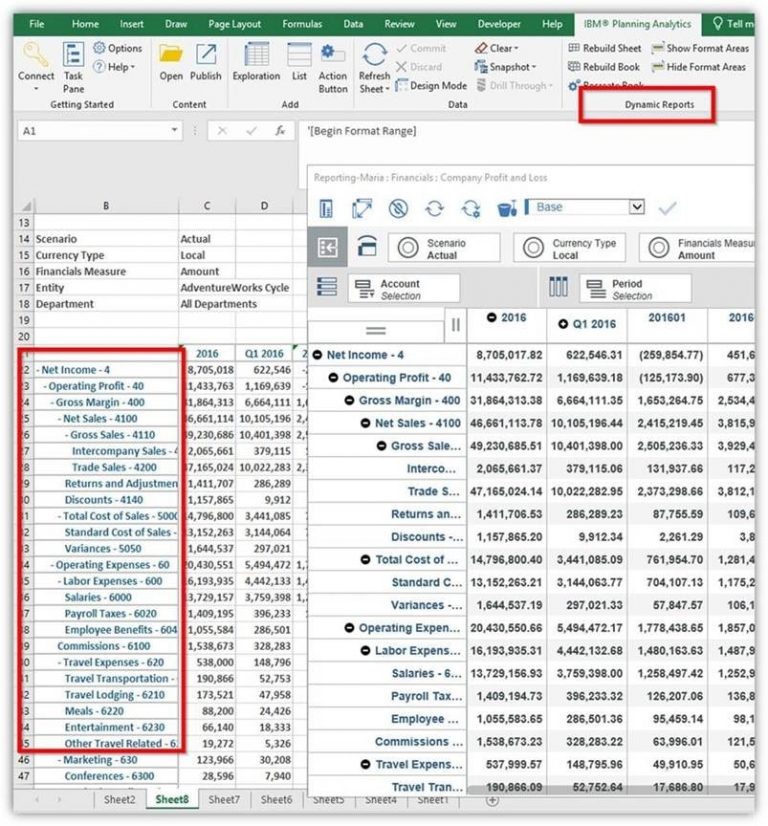Insert an Exploration view
This screenshot has height=826, width=768.
(256, 56)
